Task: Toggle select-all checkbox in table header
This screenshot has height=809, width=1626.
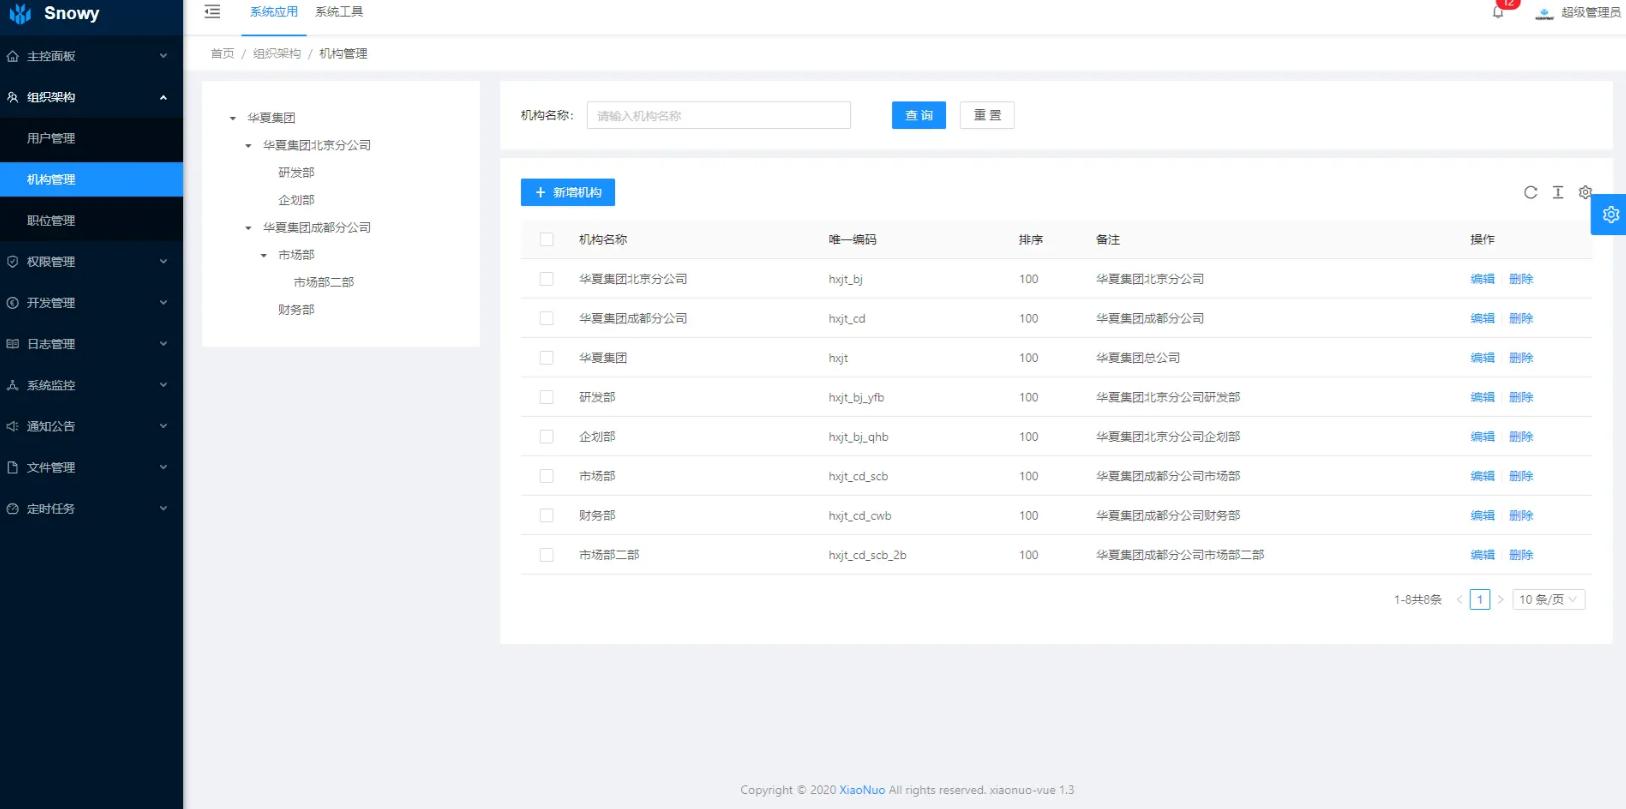Action: (546, 239)
